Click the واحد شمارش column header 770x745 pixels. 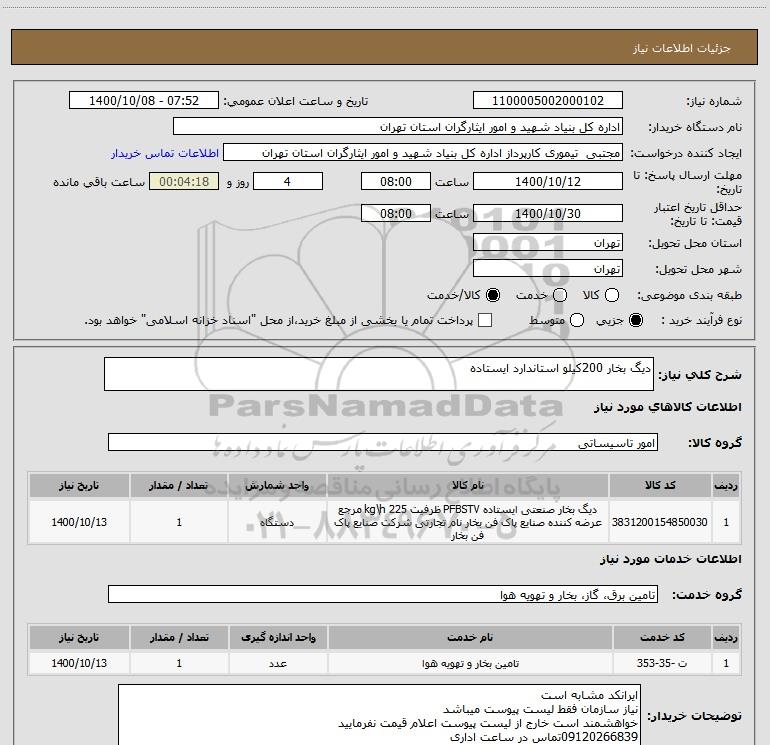[x=277, y=485]
